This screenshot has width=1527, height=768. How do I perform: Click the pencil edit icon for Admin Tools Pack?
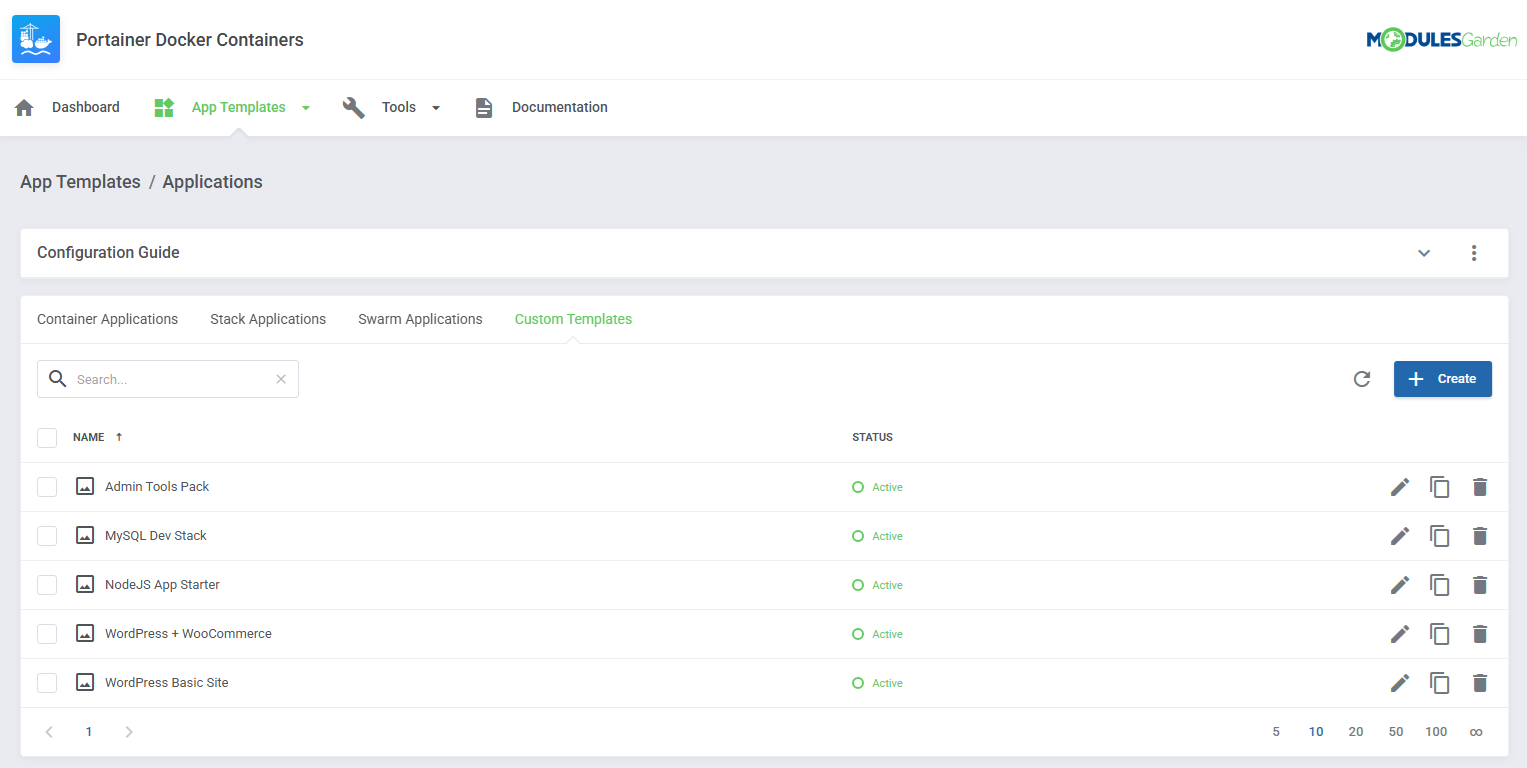[x=1399, y=486]
